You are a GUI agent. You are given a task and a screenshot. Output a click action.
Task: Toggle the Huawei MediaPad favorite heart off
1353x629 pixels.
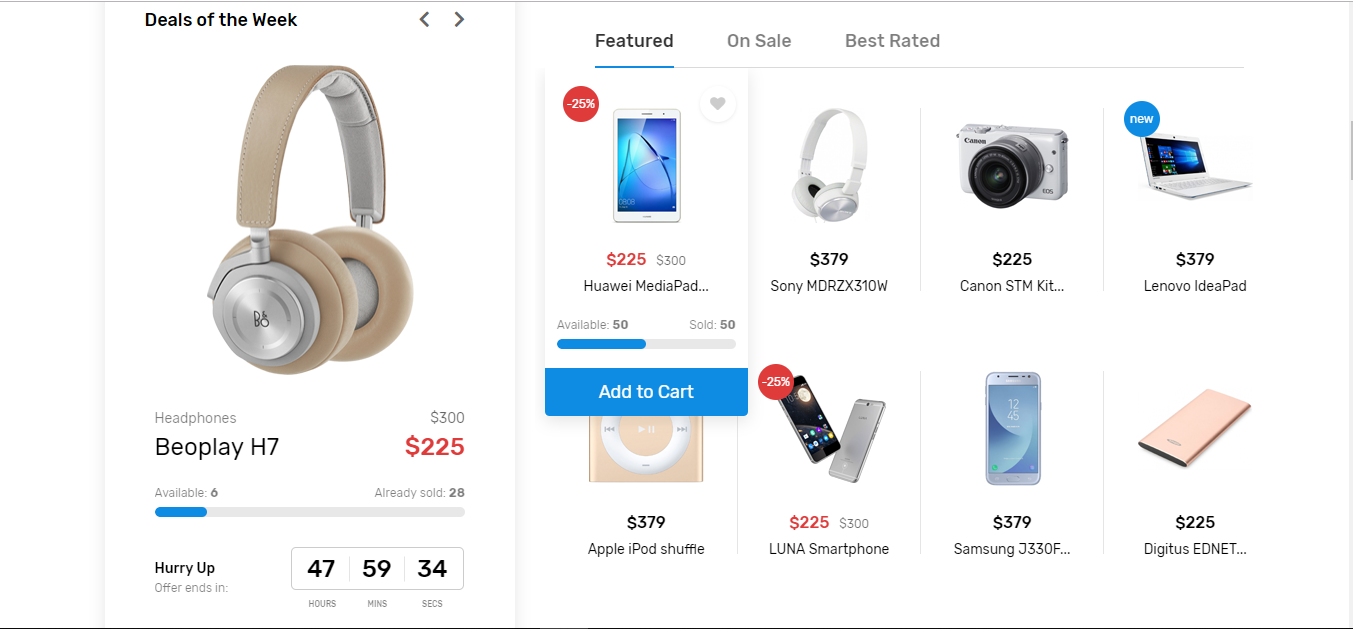coord(717,104)
